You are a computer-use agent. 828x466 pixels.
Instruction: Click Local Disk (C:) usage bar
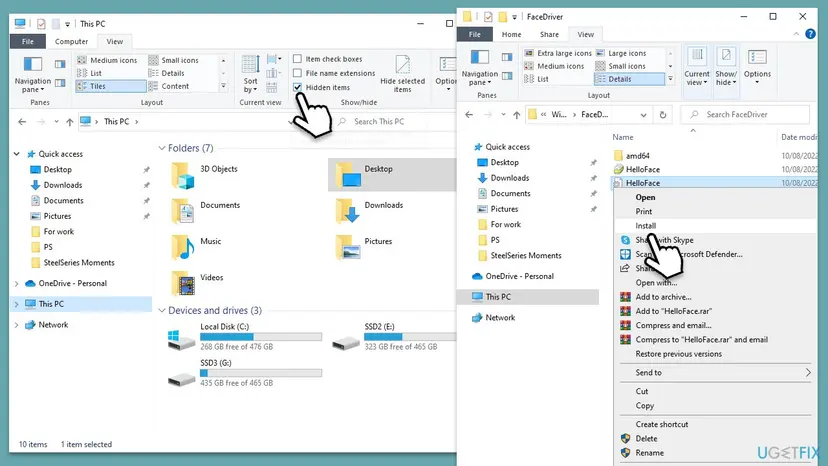pyautogui.click(x=261, y=337)
